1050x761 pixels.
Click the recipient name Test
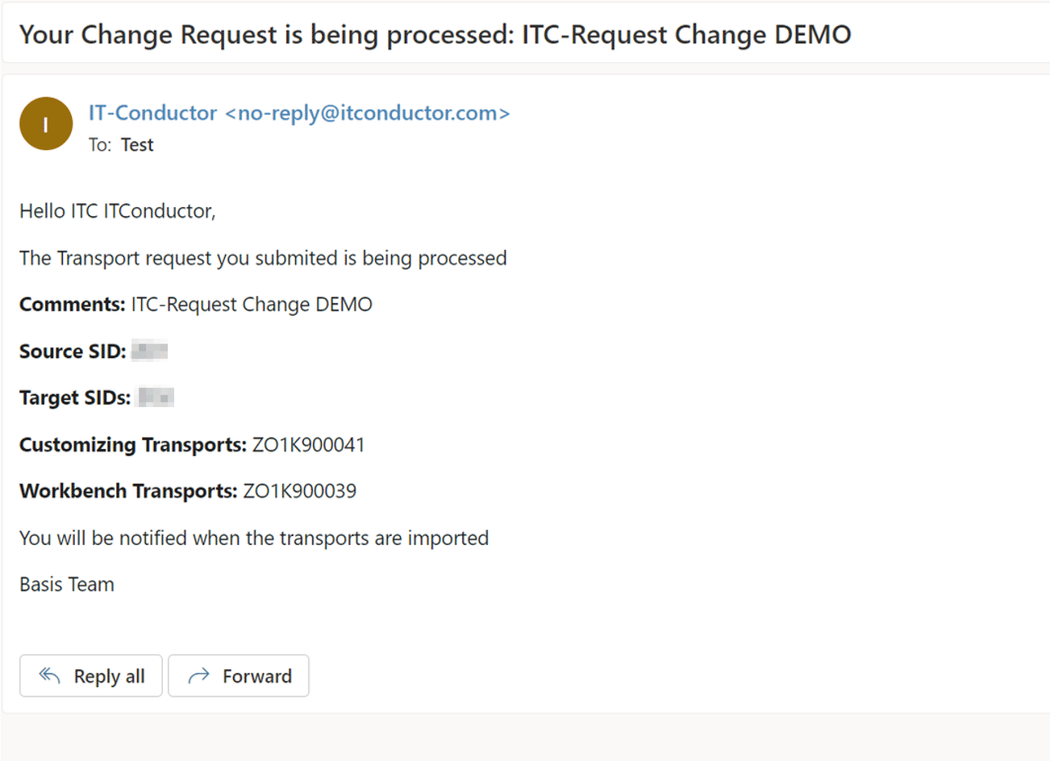pyautogui.click(x=137, y=144)
